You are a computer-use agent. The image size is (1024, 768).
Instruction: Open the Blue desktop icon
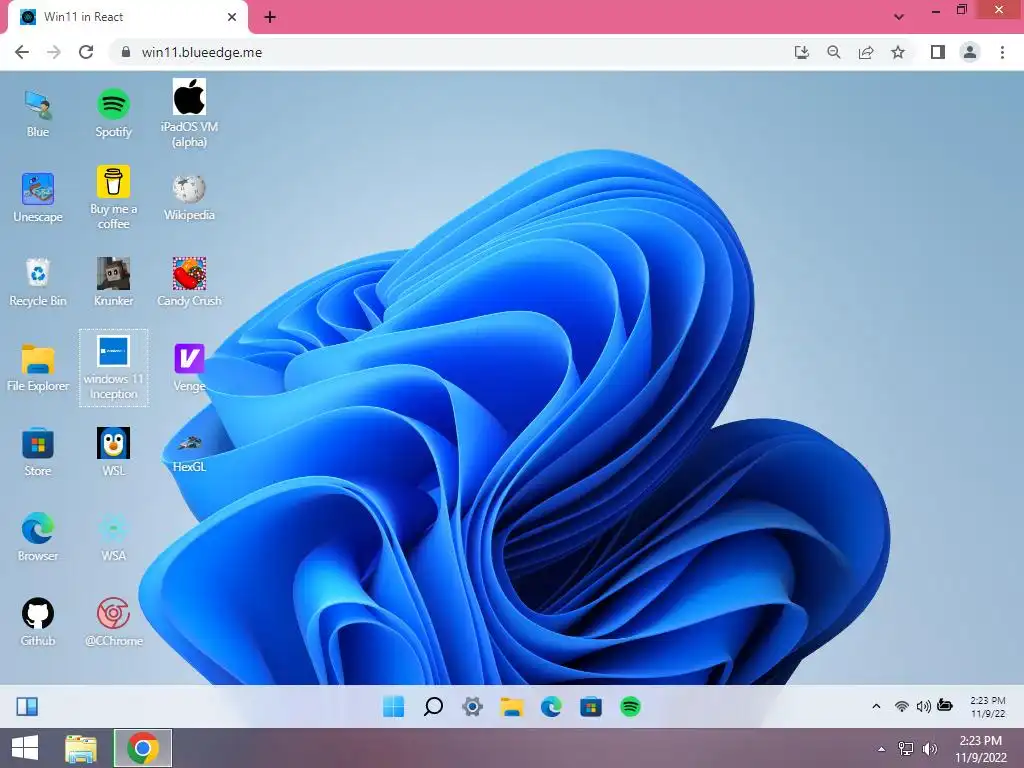[38, 114]
